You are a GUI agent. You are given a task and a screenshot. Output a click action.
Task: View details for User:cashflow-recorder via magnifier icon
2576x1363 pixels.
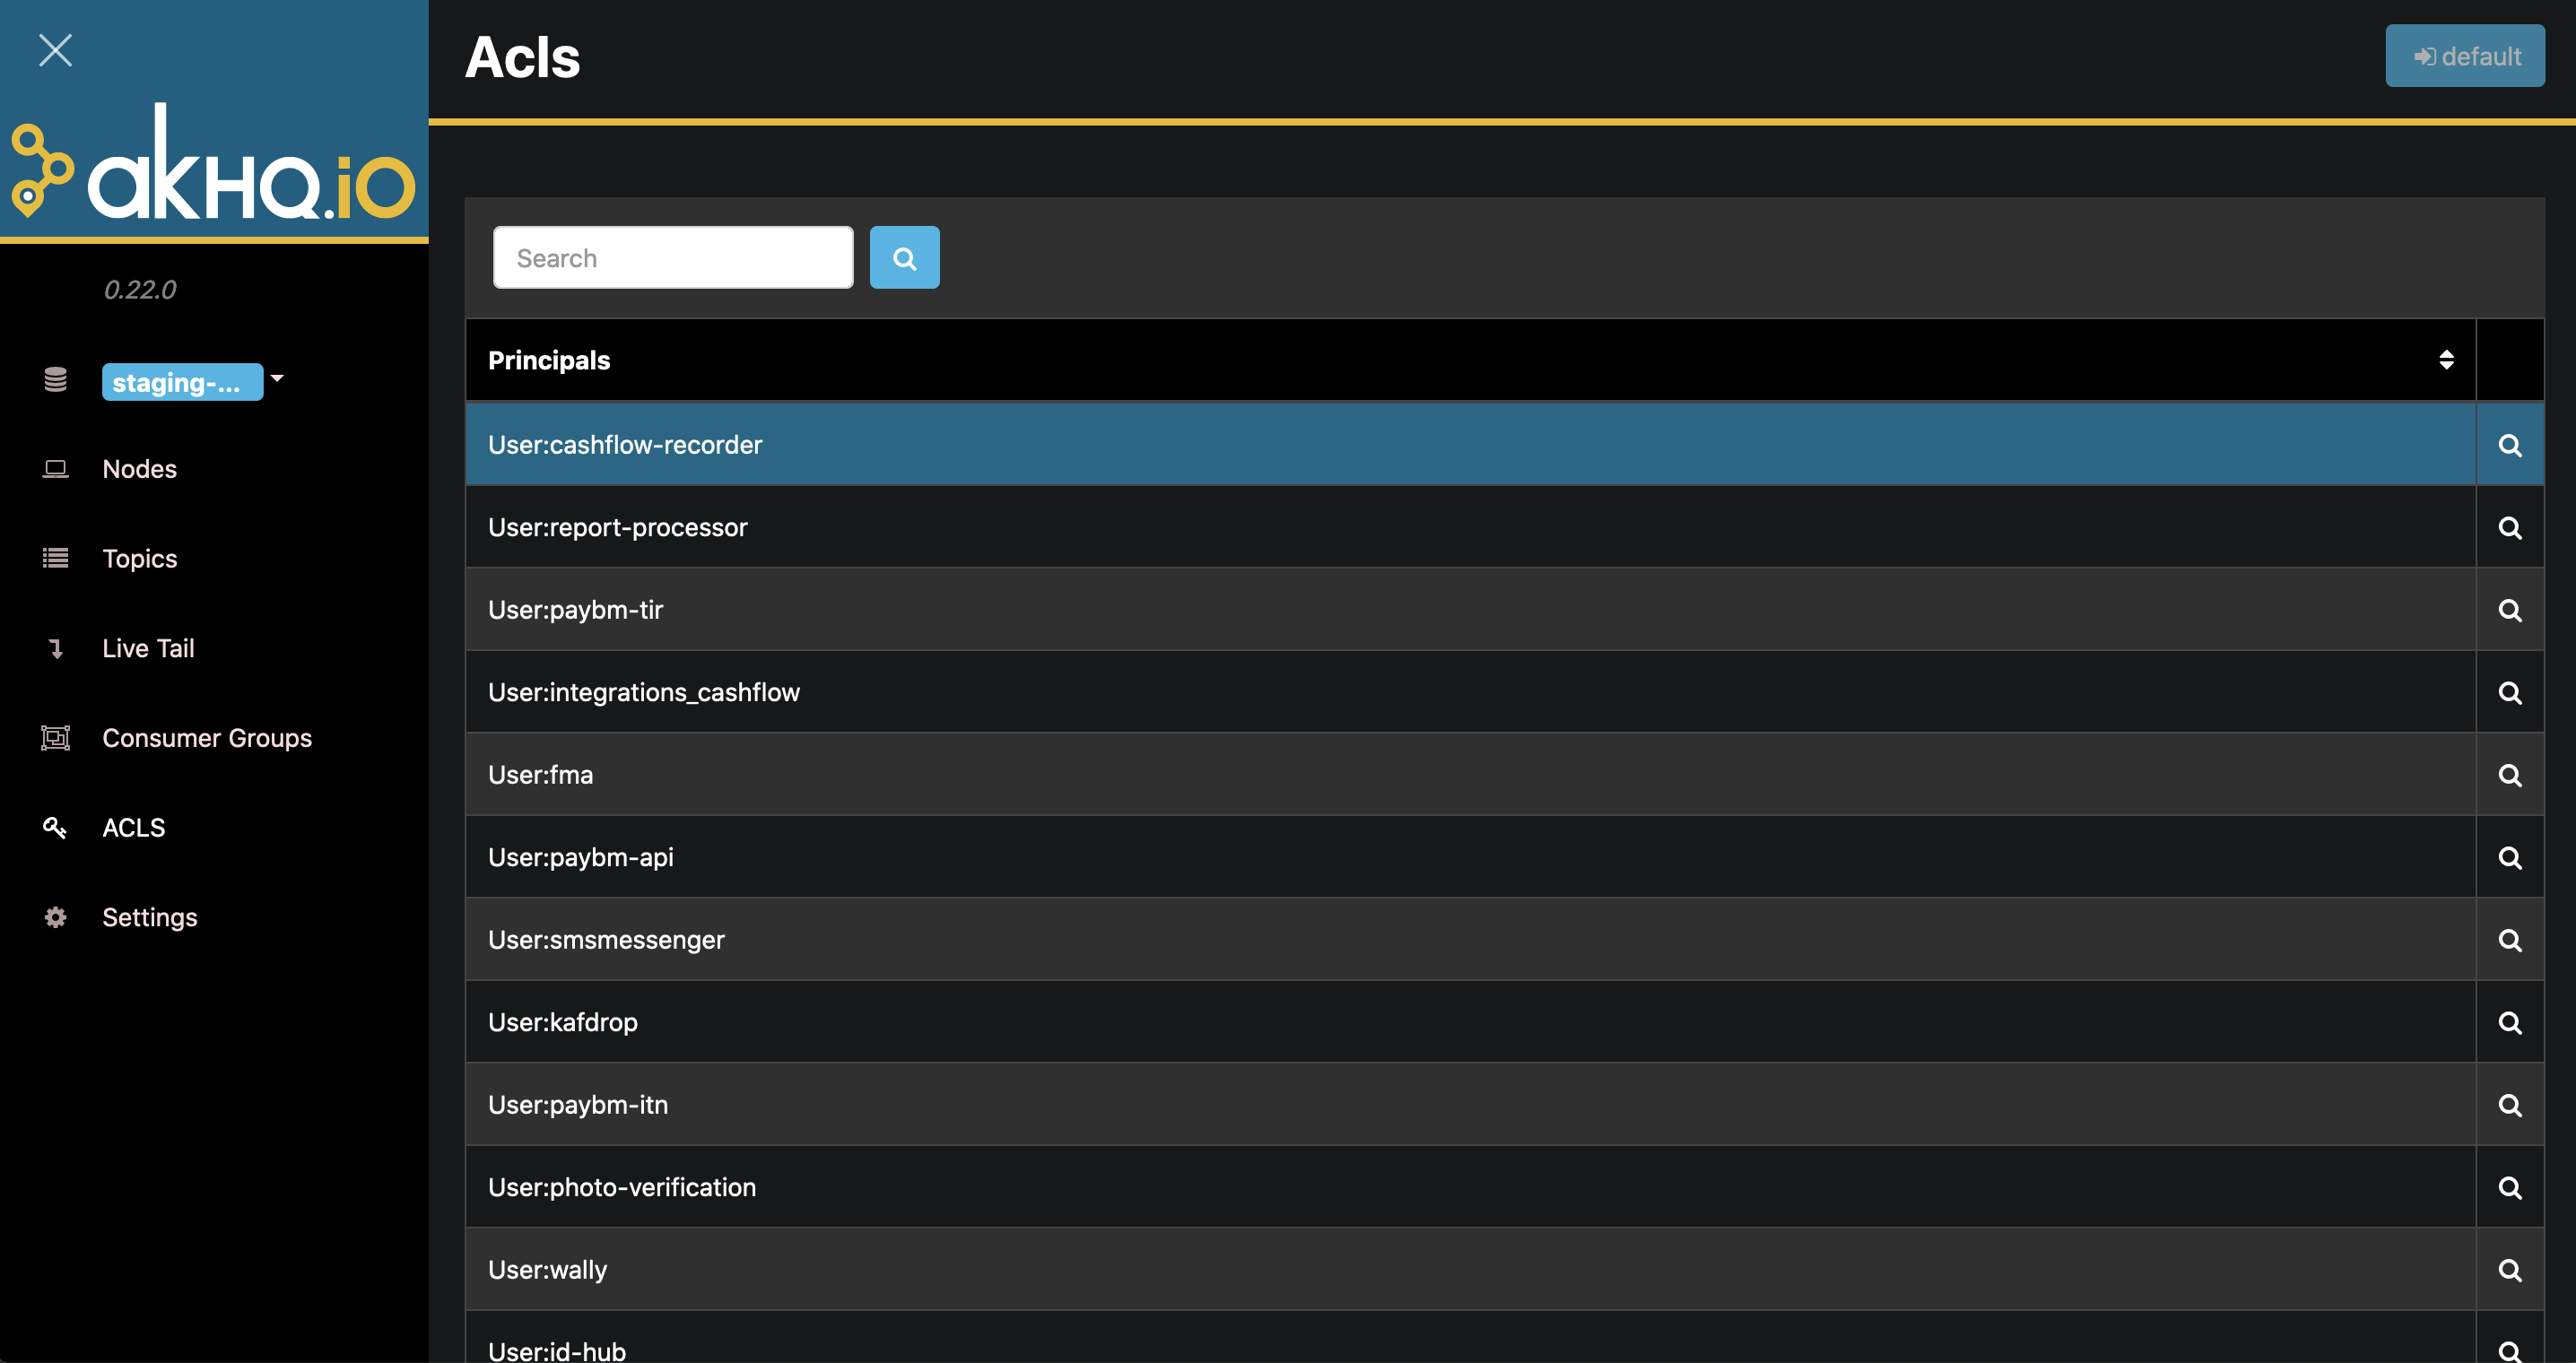2509,445
